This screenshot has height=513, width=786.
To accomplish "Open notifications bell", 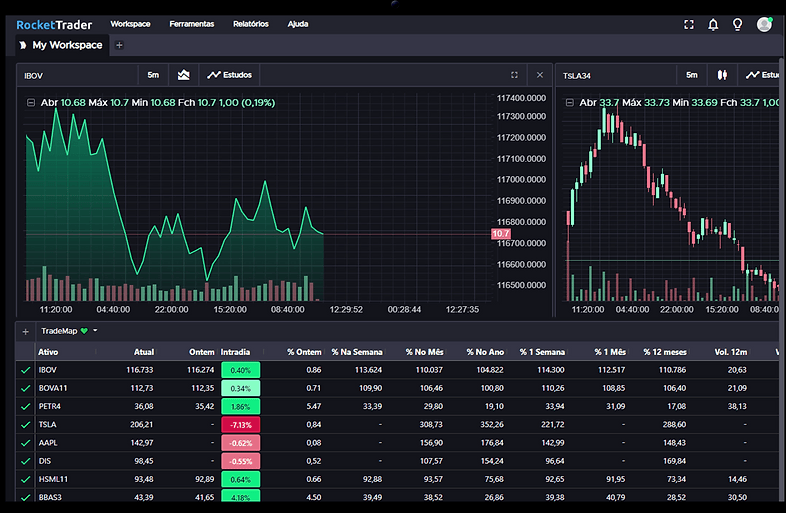I will tap(713, 25).
